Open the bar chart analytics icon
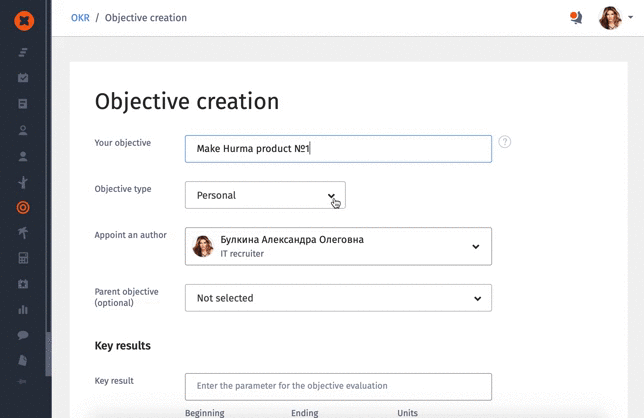This screenshot has width=644, height=418. 23,309
